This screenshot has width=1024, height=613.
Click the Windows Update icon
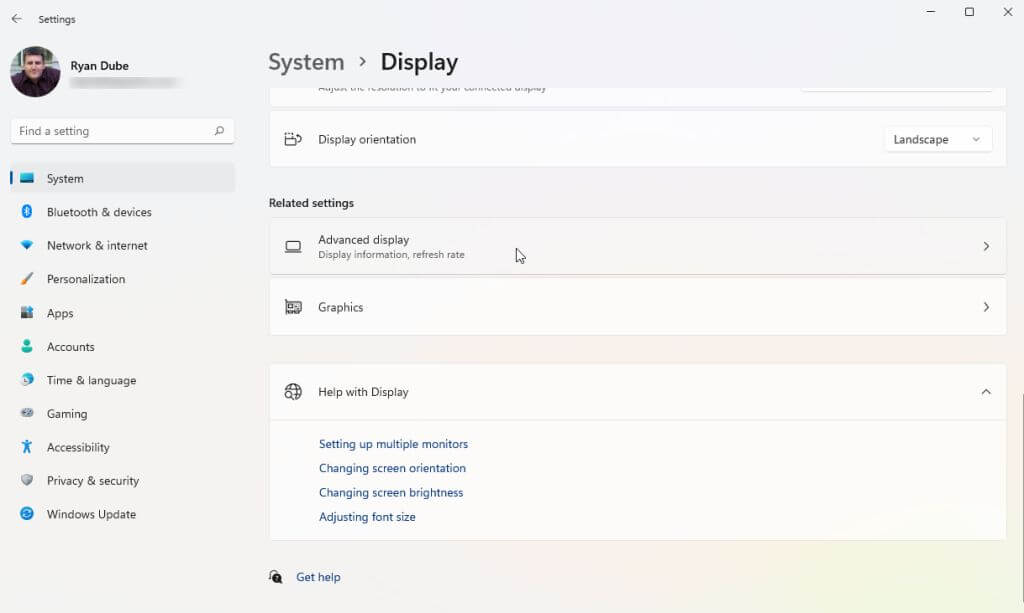pyautogui.click(x=27, y=514)
